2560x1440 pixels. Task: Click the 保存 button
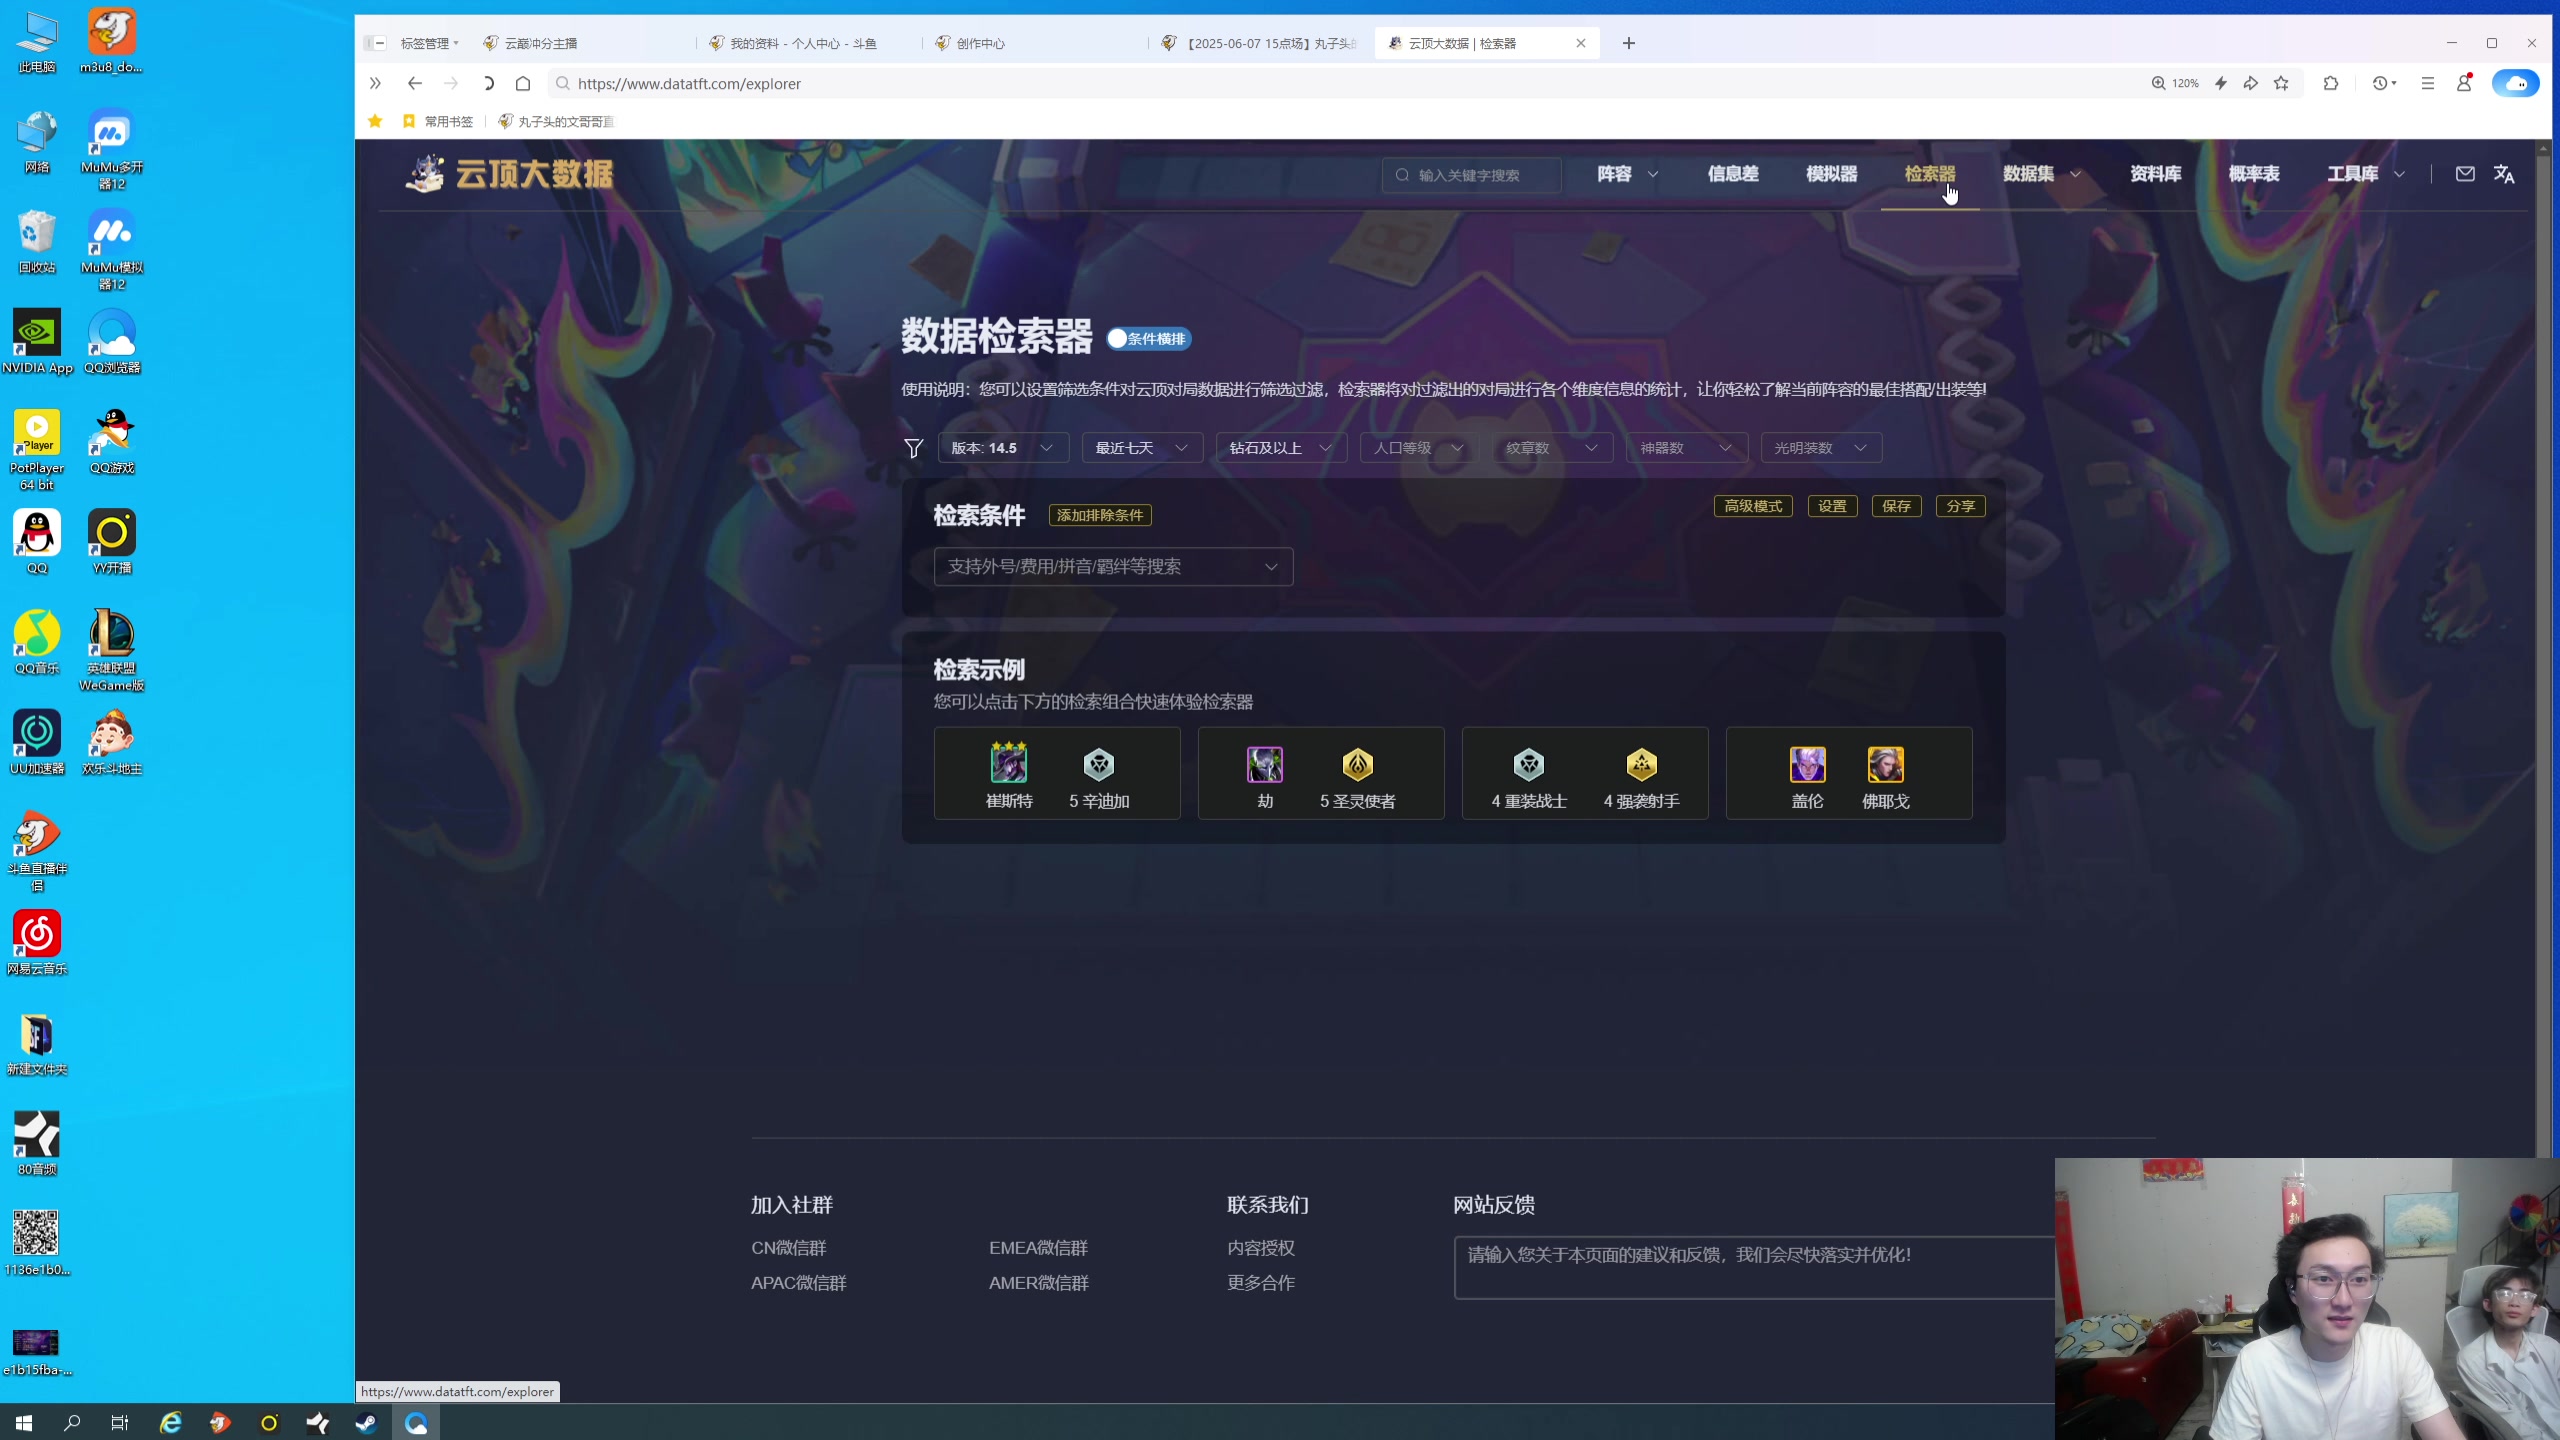pos(1896,506)
